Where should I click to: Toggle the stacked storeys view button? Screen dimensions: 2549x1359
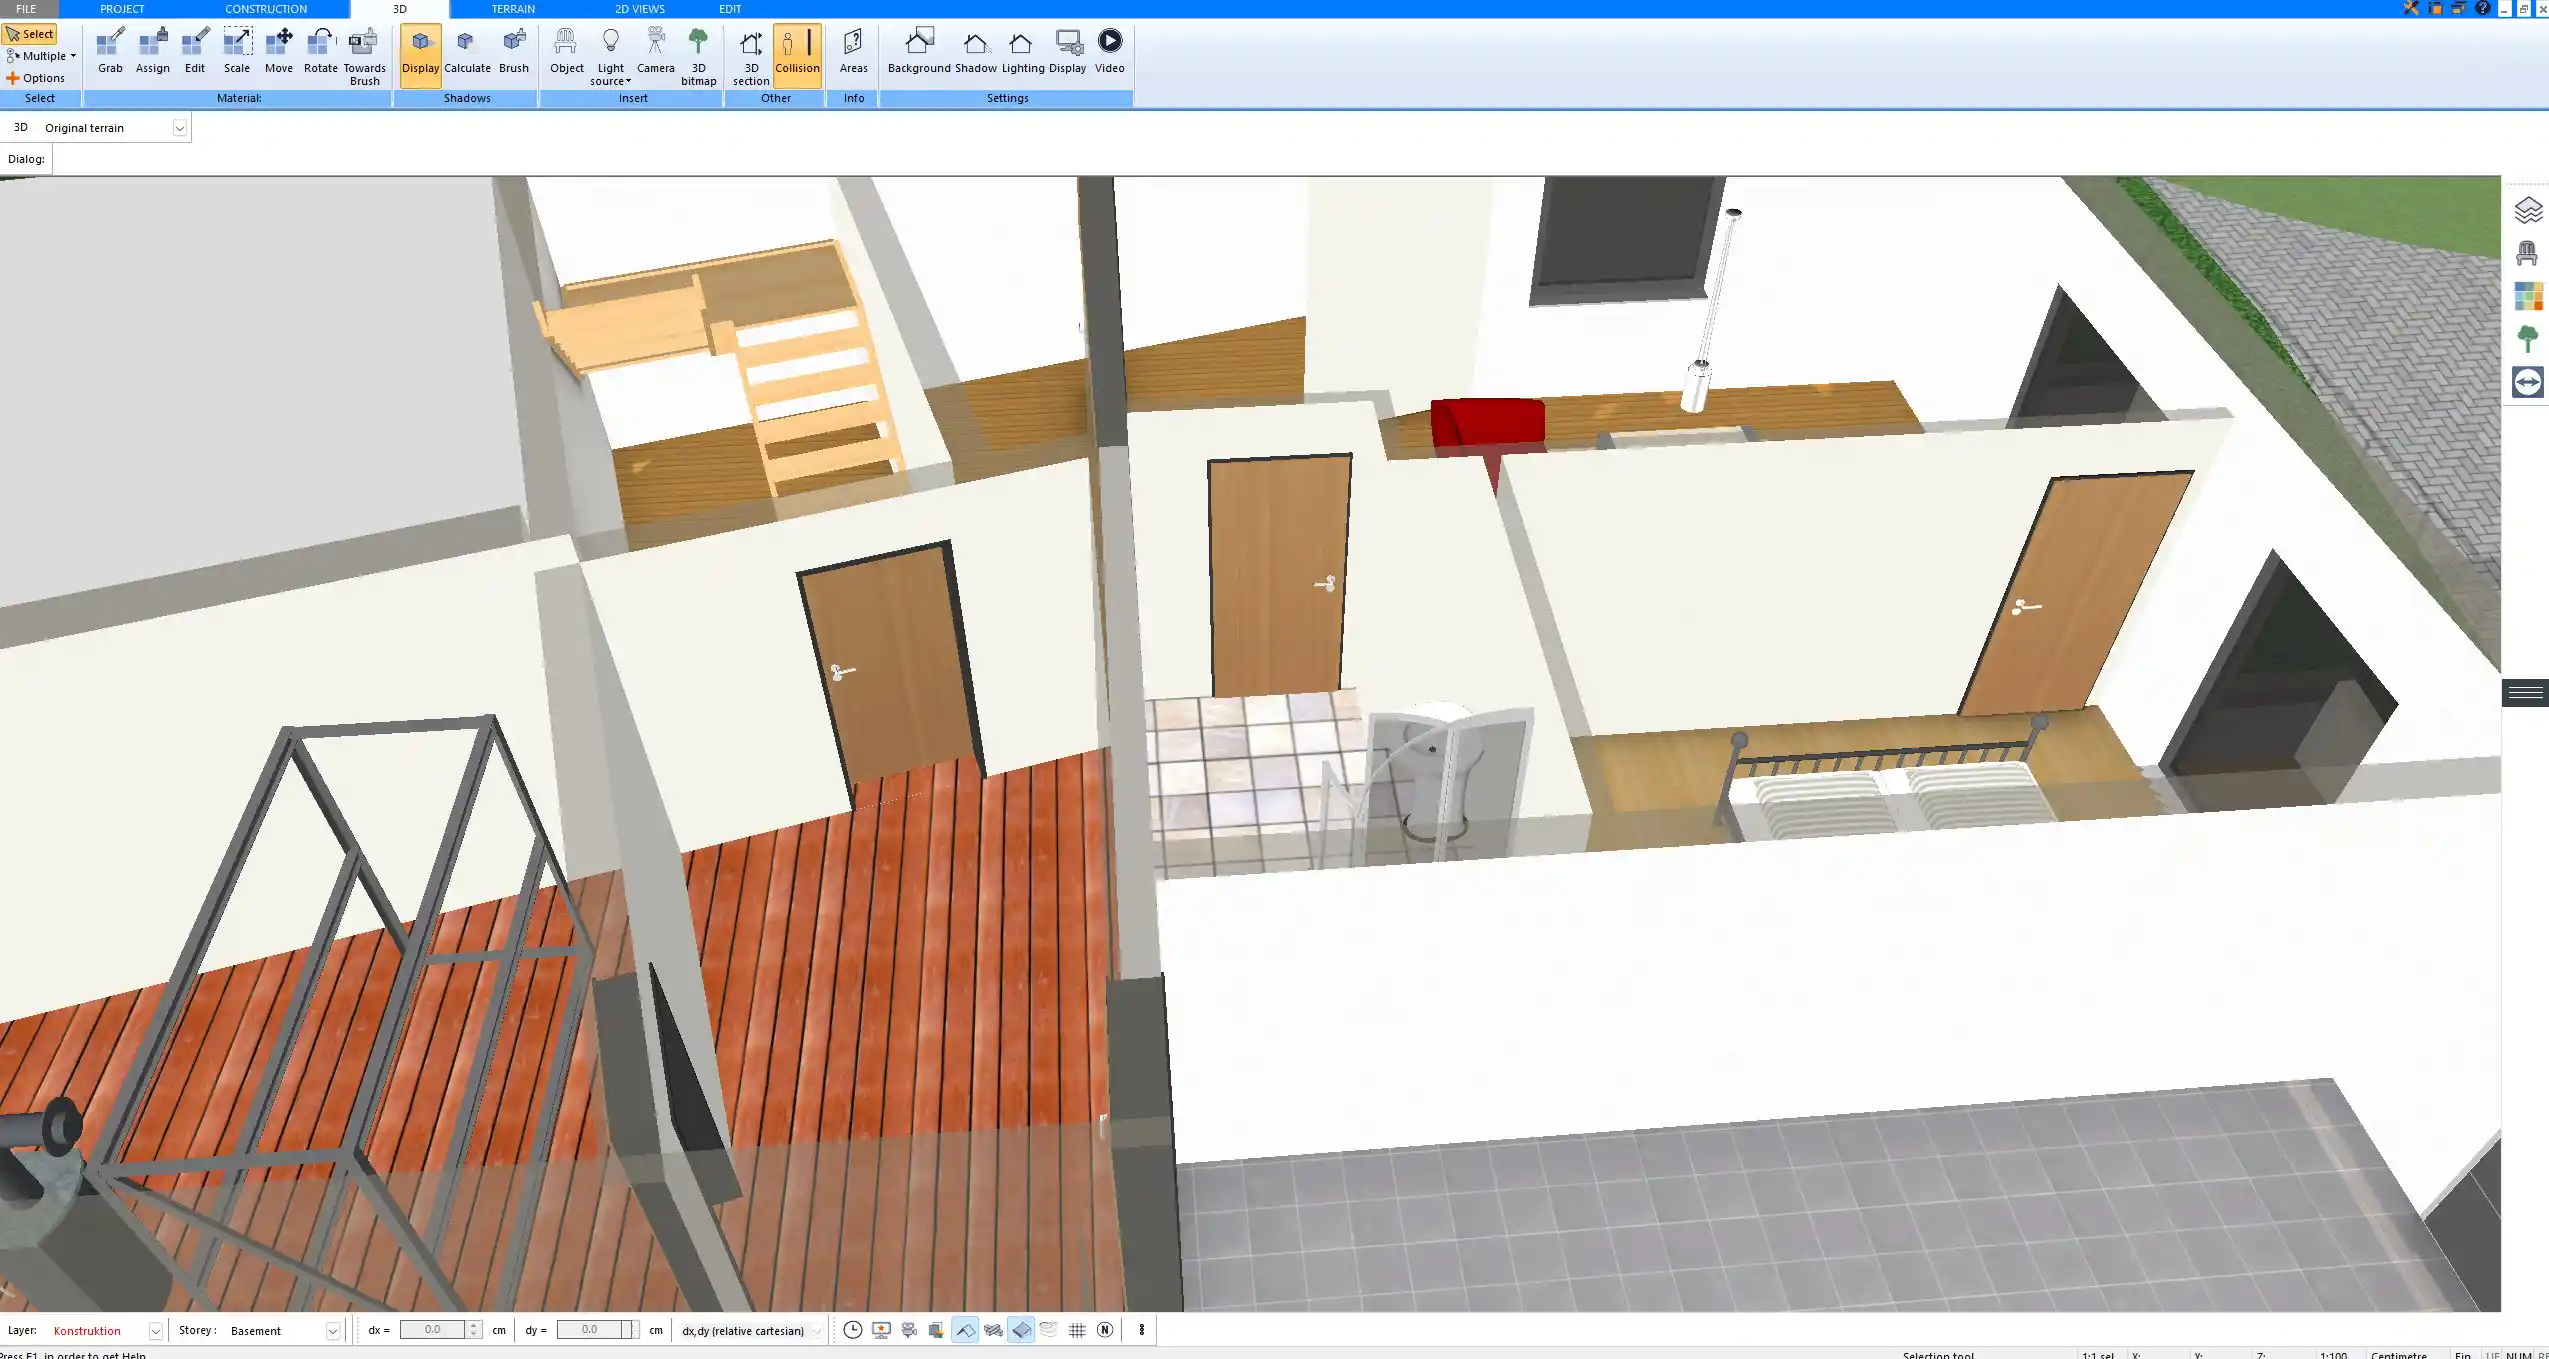point(1048,1330)
